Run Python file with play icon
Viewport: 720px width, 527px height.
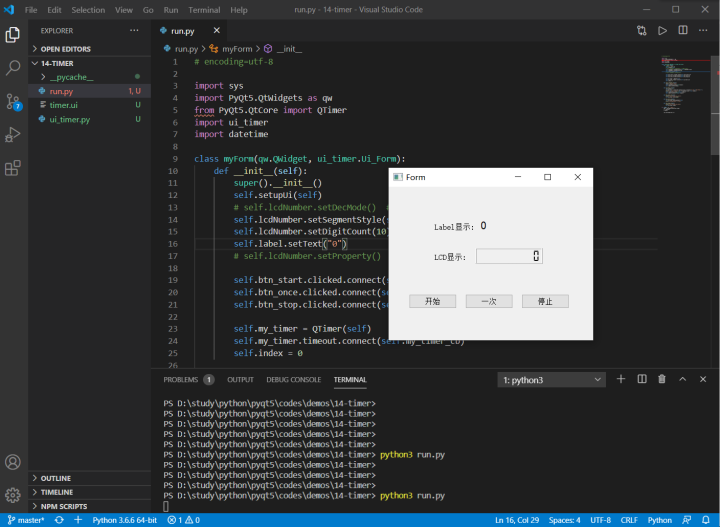pos(662,31)
